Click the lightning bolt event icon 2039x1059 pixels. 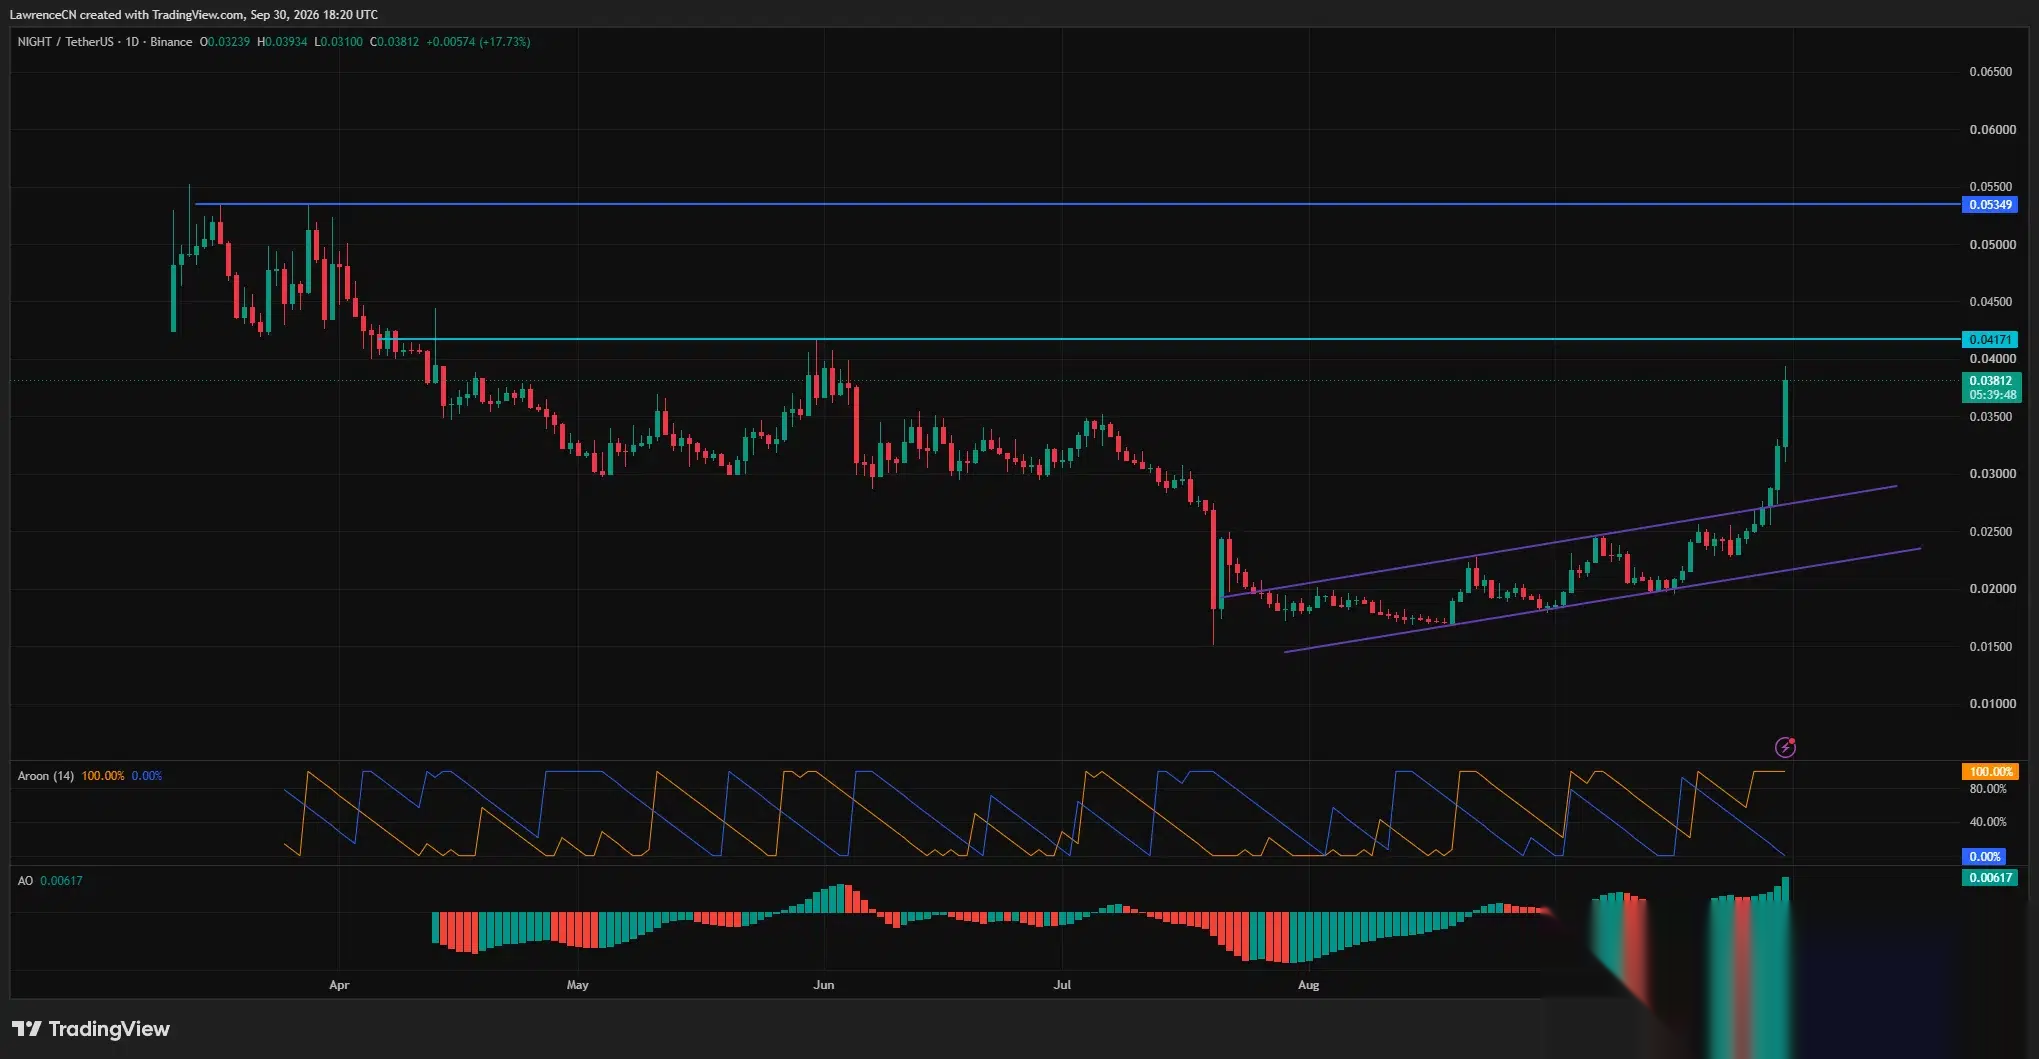click(x=1785, y=747)
